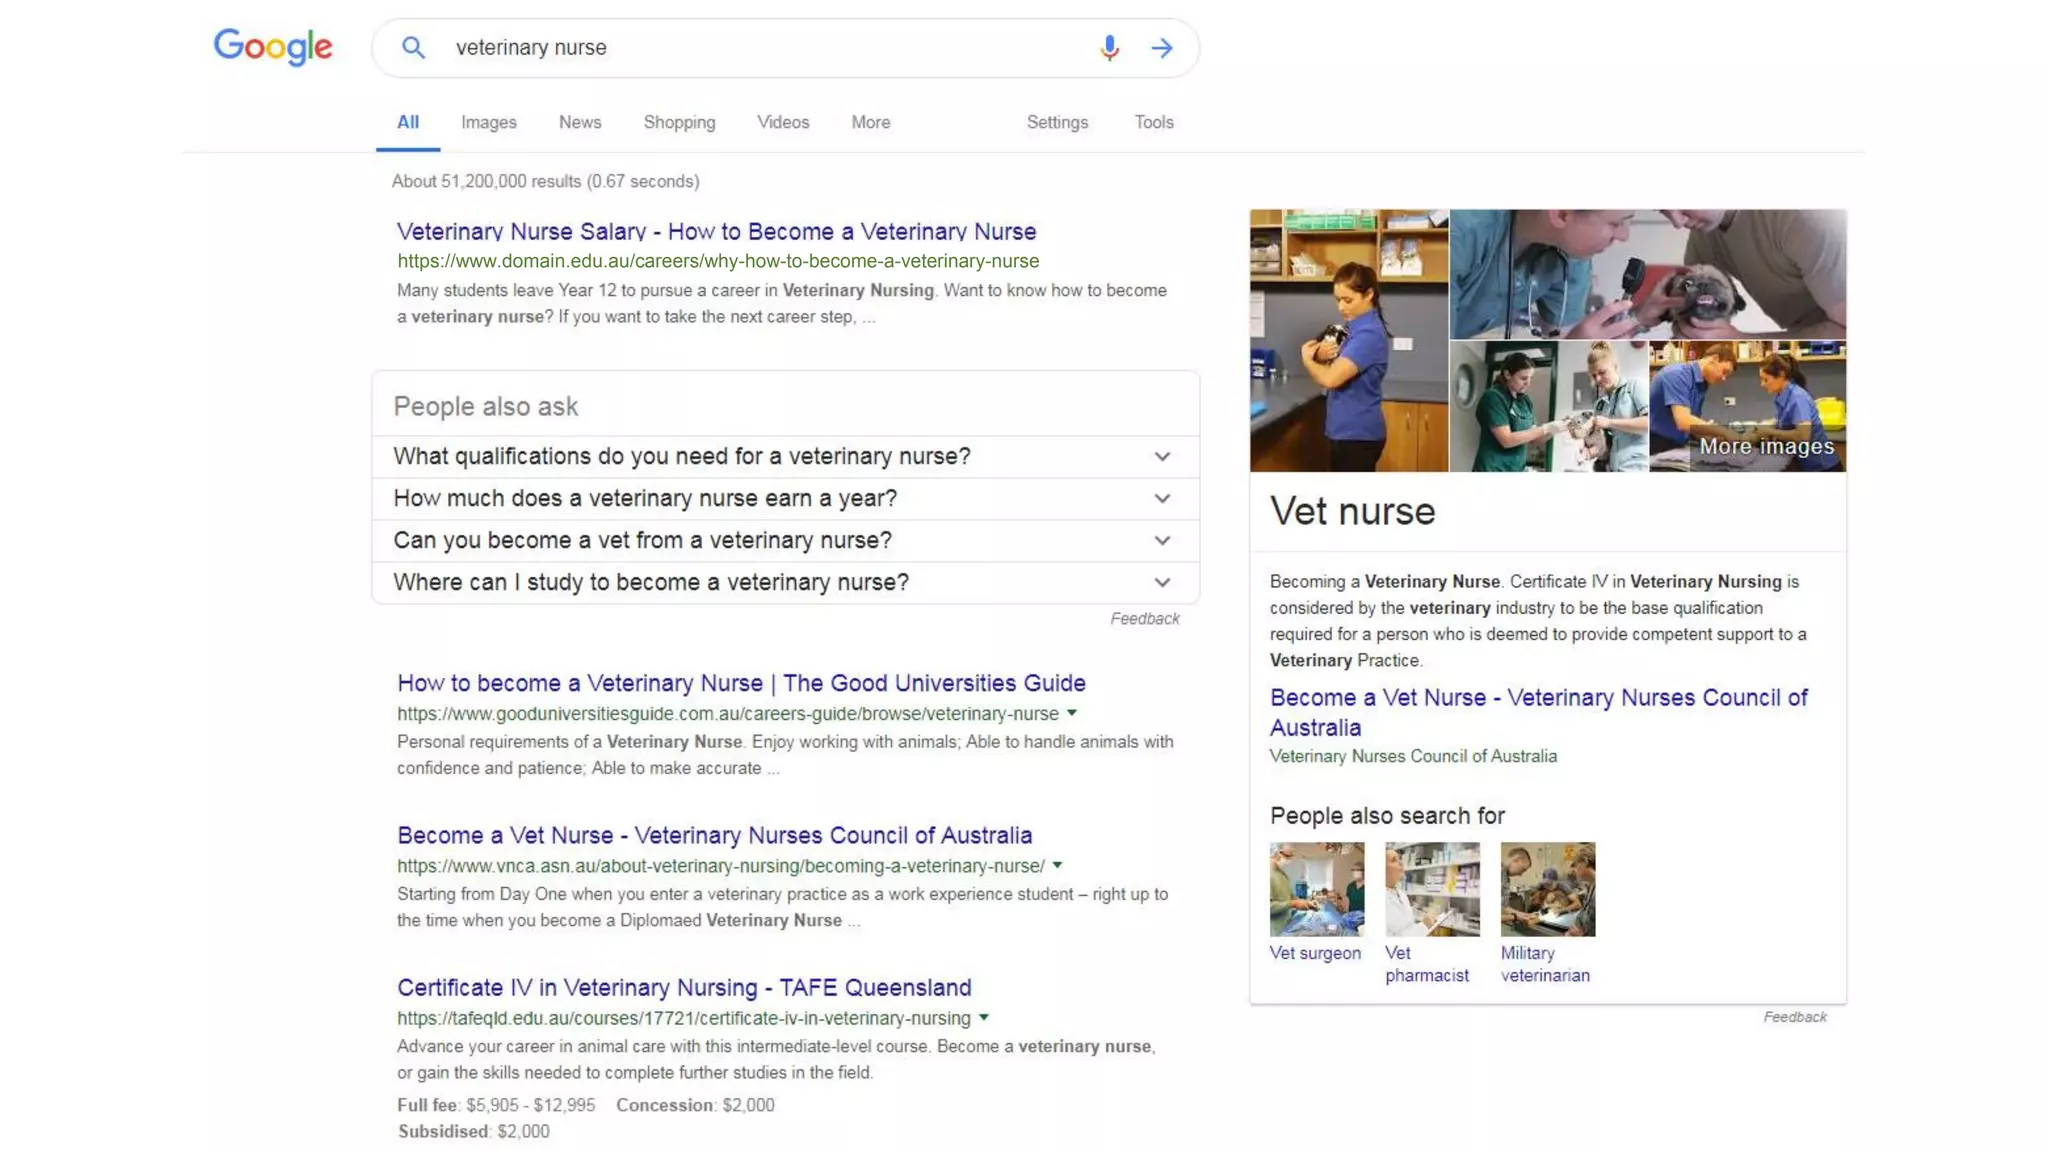This screenshot has height=1152, width=2048.
Task: Select the All tab
Action: [x=408, y=122]
